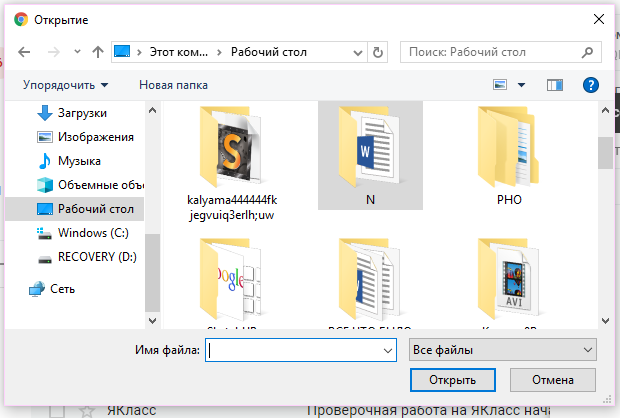Screen dimensions: 620x418
Task: Tick the checkbox beside ЯКласс email in background
Action: (57, 411)
